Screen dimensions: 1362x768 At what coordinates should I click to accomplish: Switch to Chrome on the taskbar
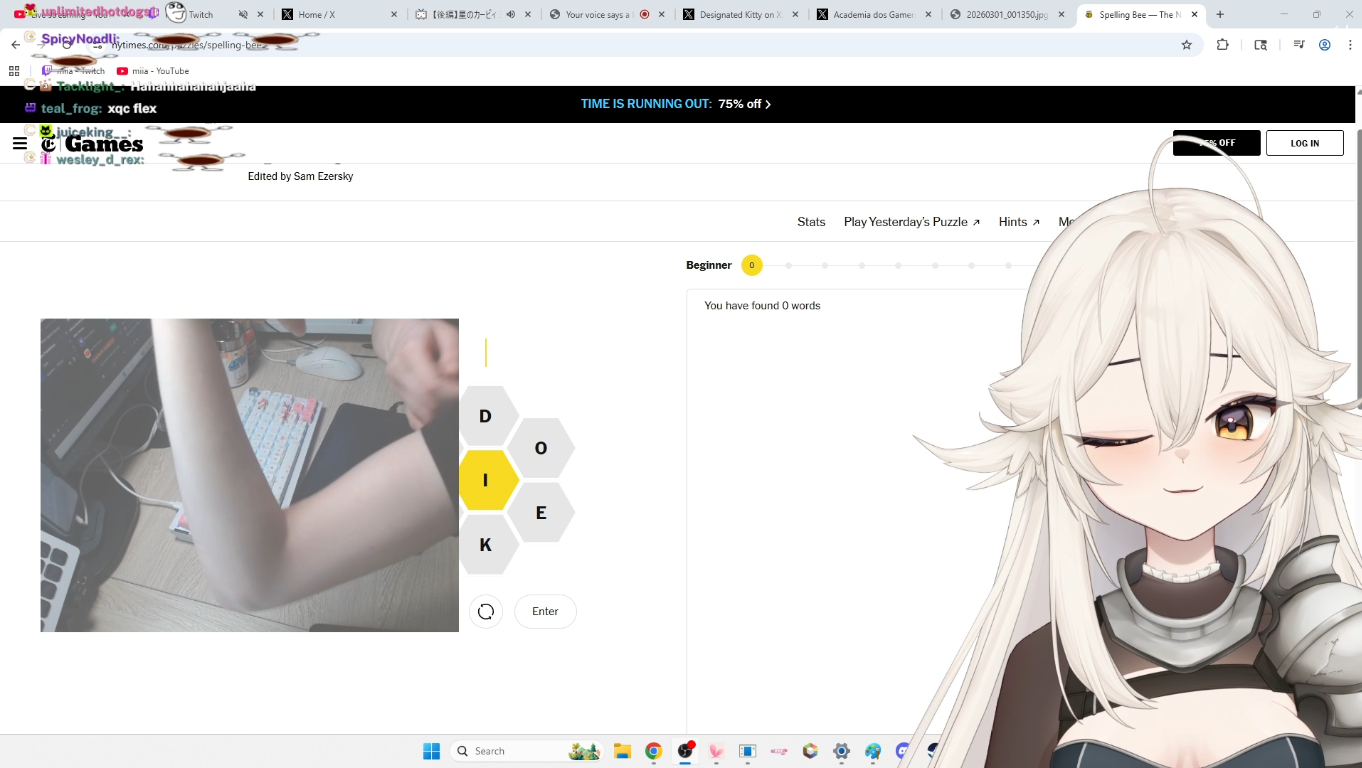(654, 751)
